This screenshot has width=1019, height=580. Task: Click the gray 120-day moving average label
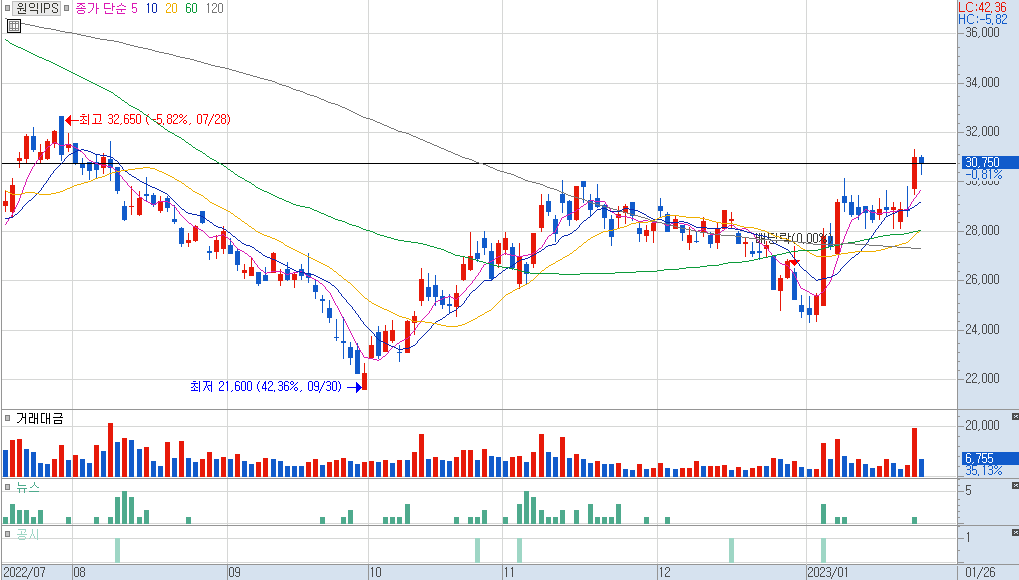pos(214,8)
